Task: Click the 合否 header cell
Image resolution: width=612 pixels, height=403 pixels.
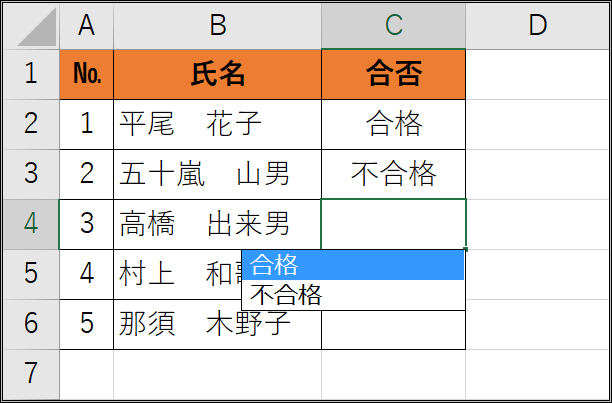Action: 393,74
